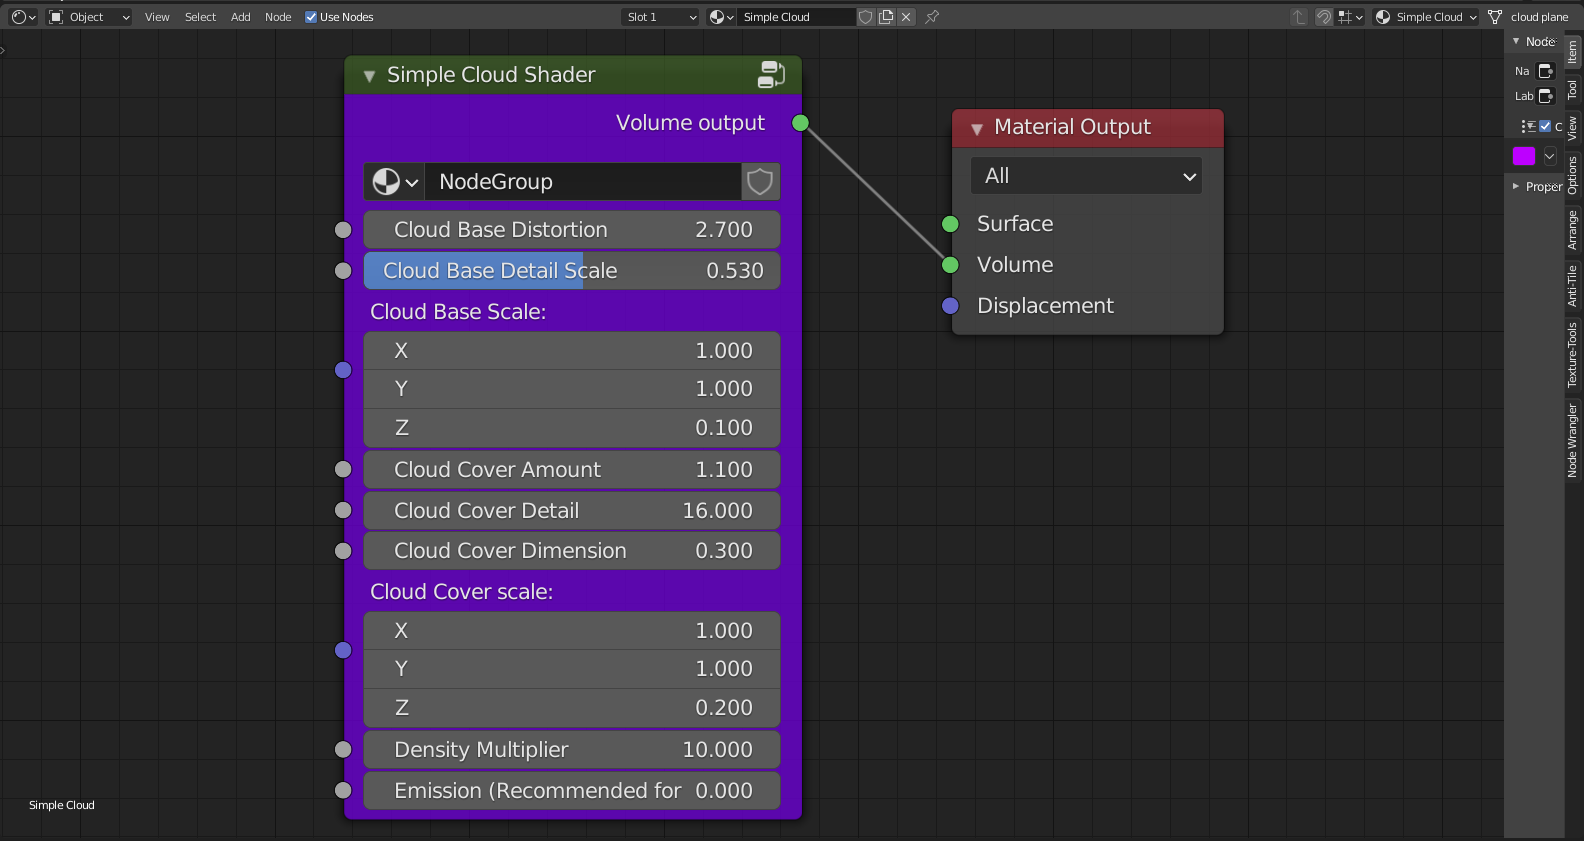Click the edit group icon on Simple Cloud Shader
The width and height of the screenshot is (1584, 841).
771,75
